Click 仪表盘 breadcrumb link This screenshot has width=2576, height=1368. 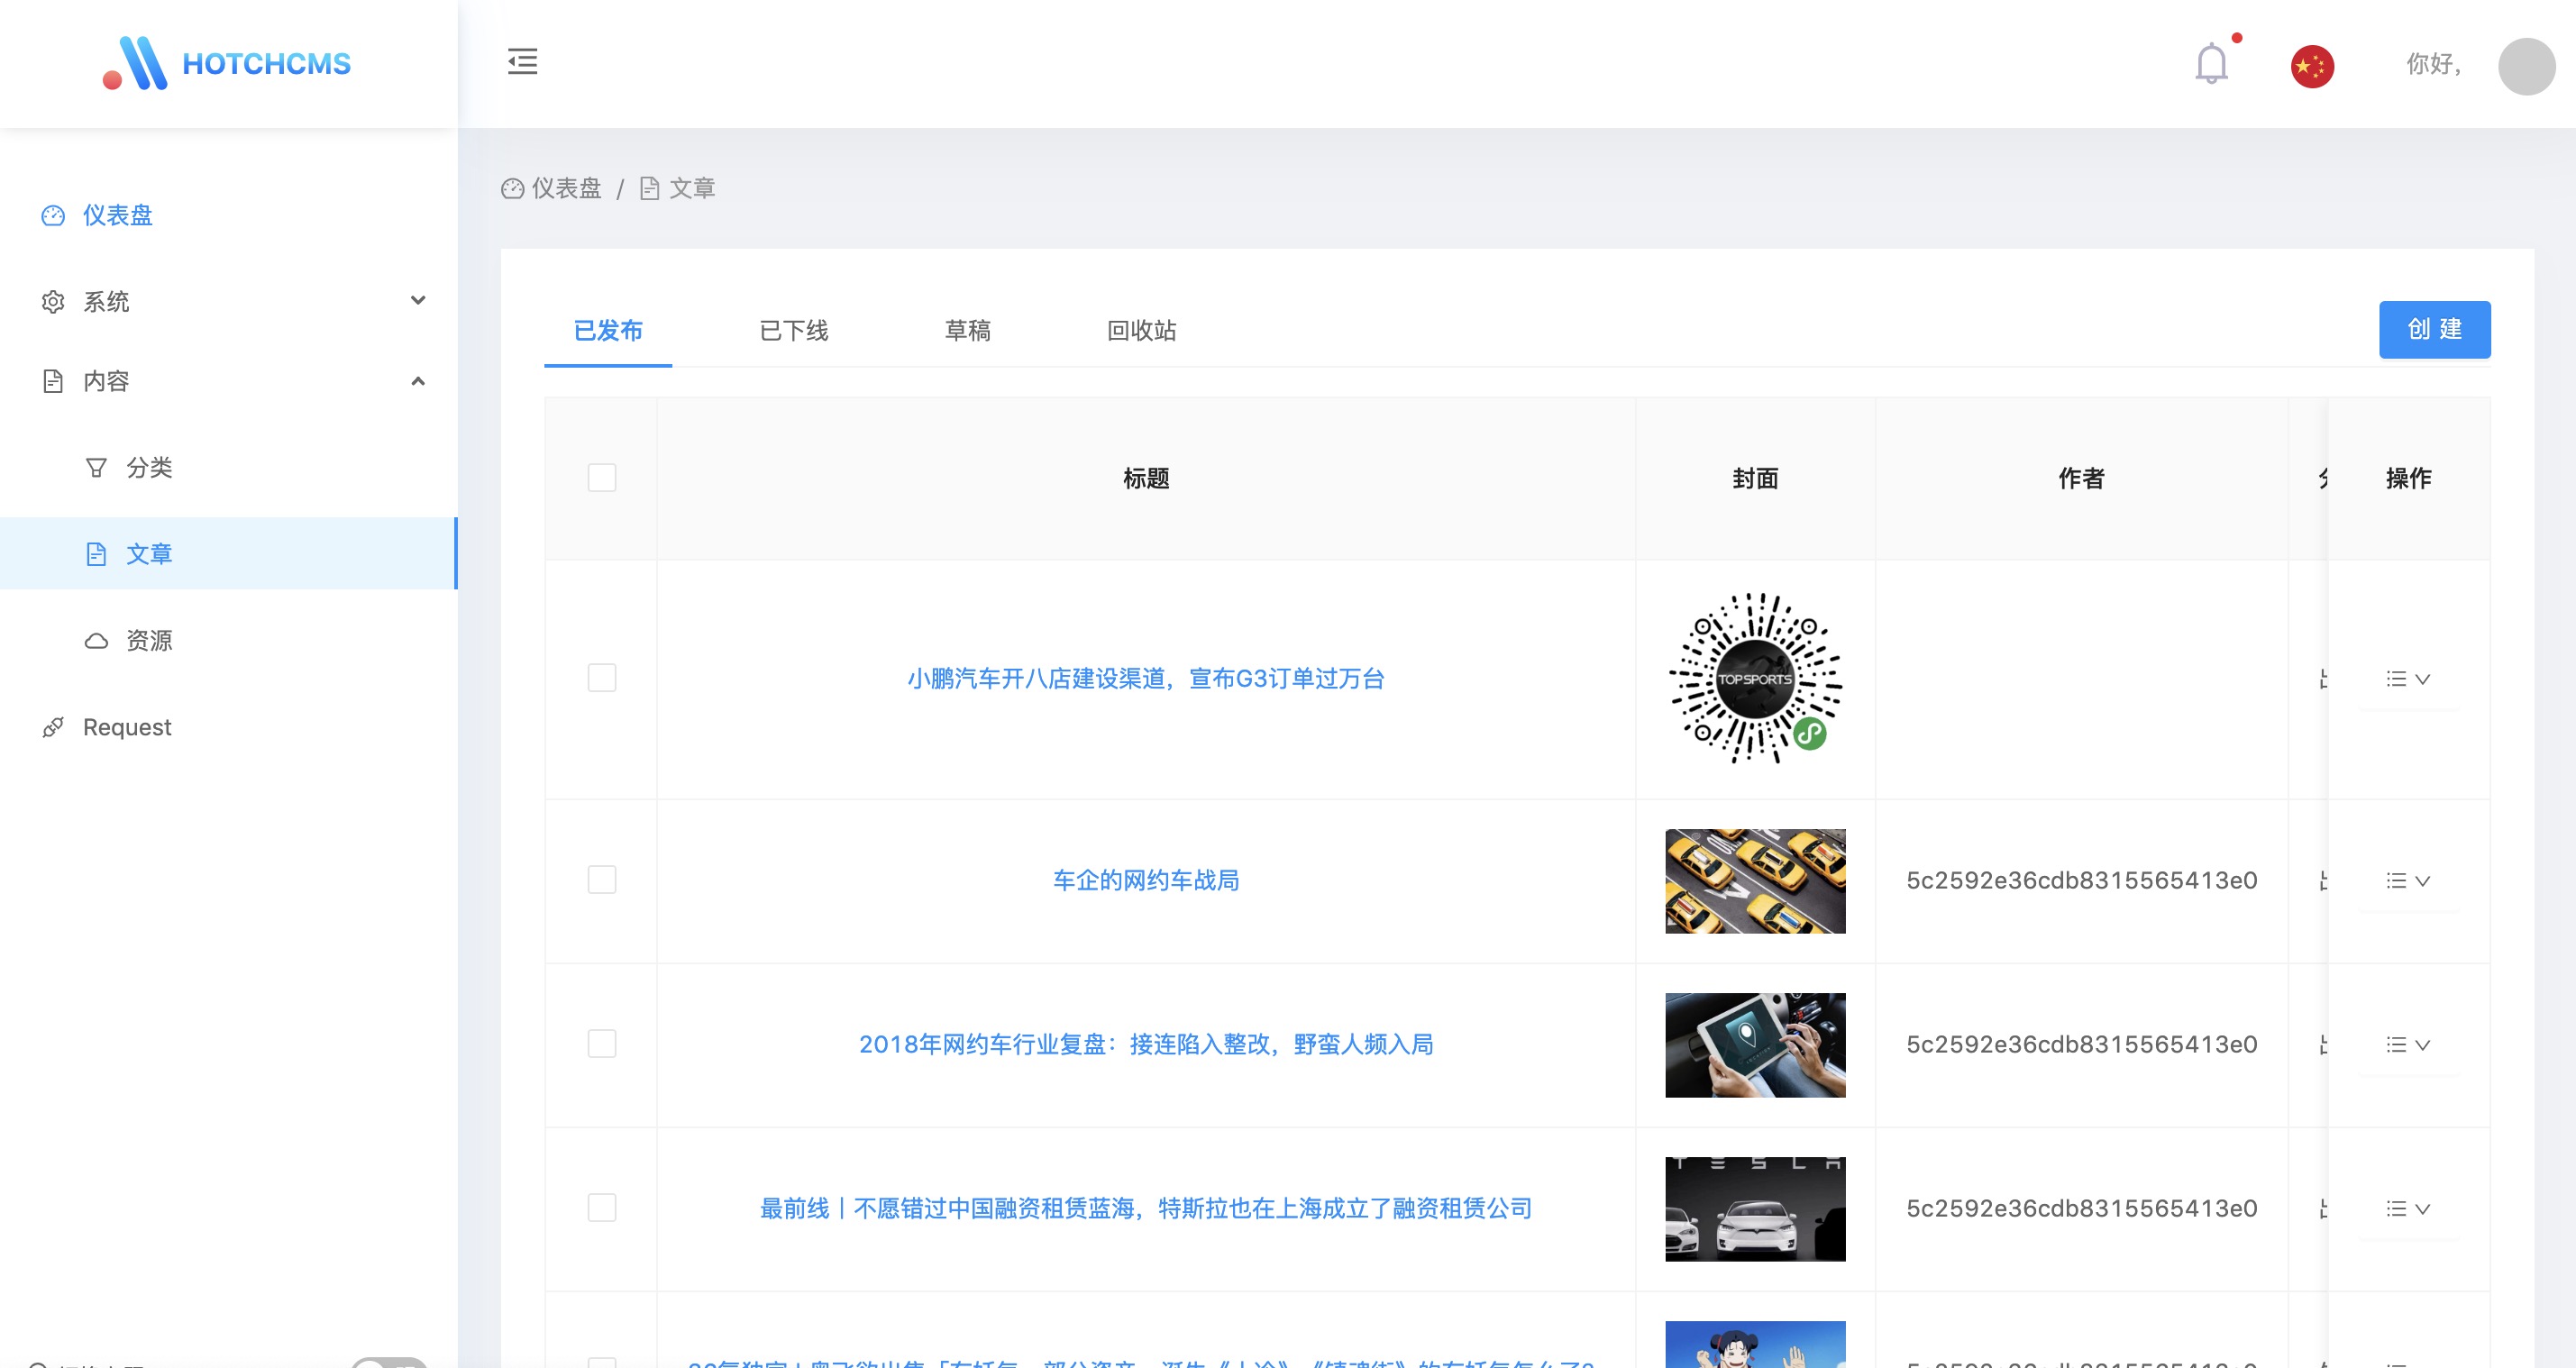565,188
